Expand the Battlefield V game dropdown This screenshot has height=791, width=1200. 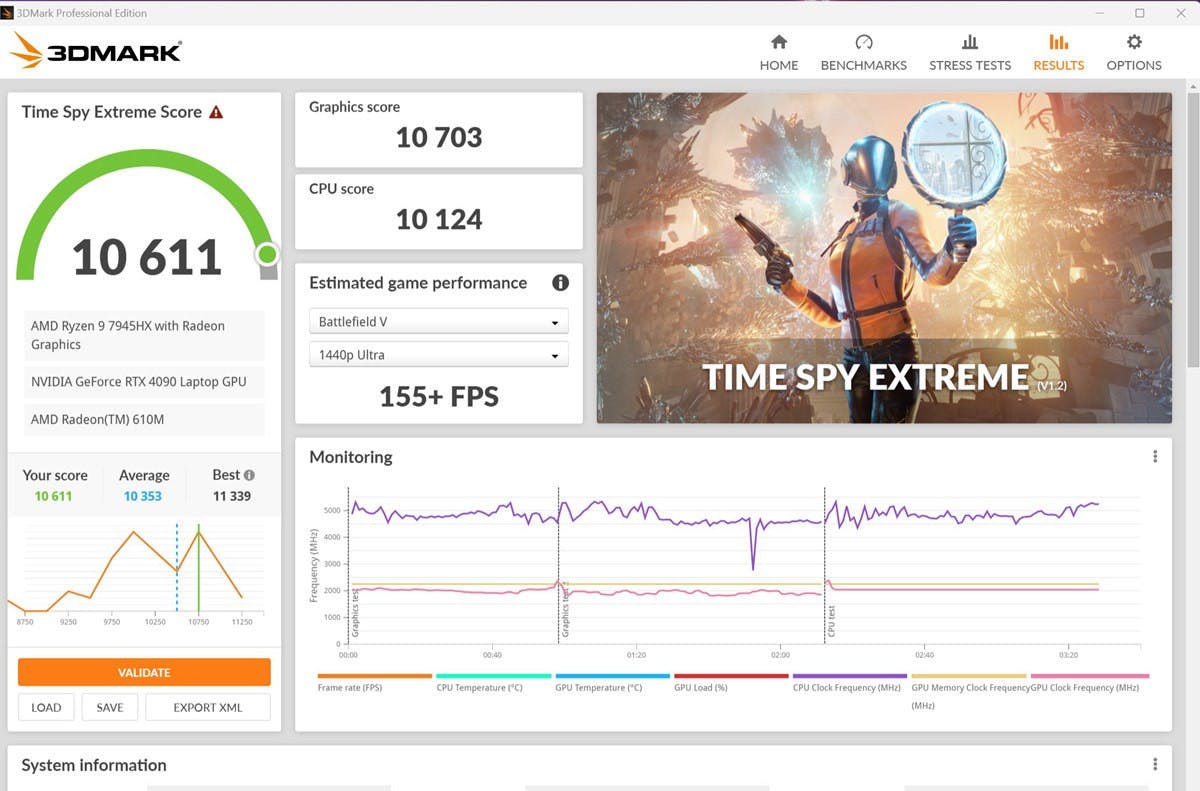(439, 322)
